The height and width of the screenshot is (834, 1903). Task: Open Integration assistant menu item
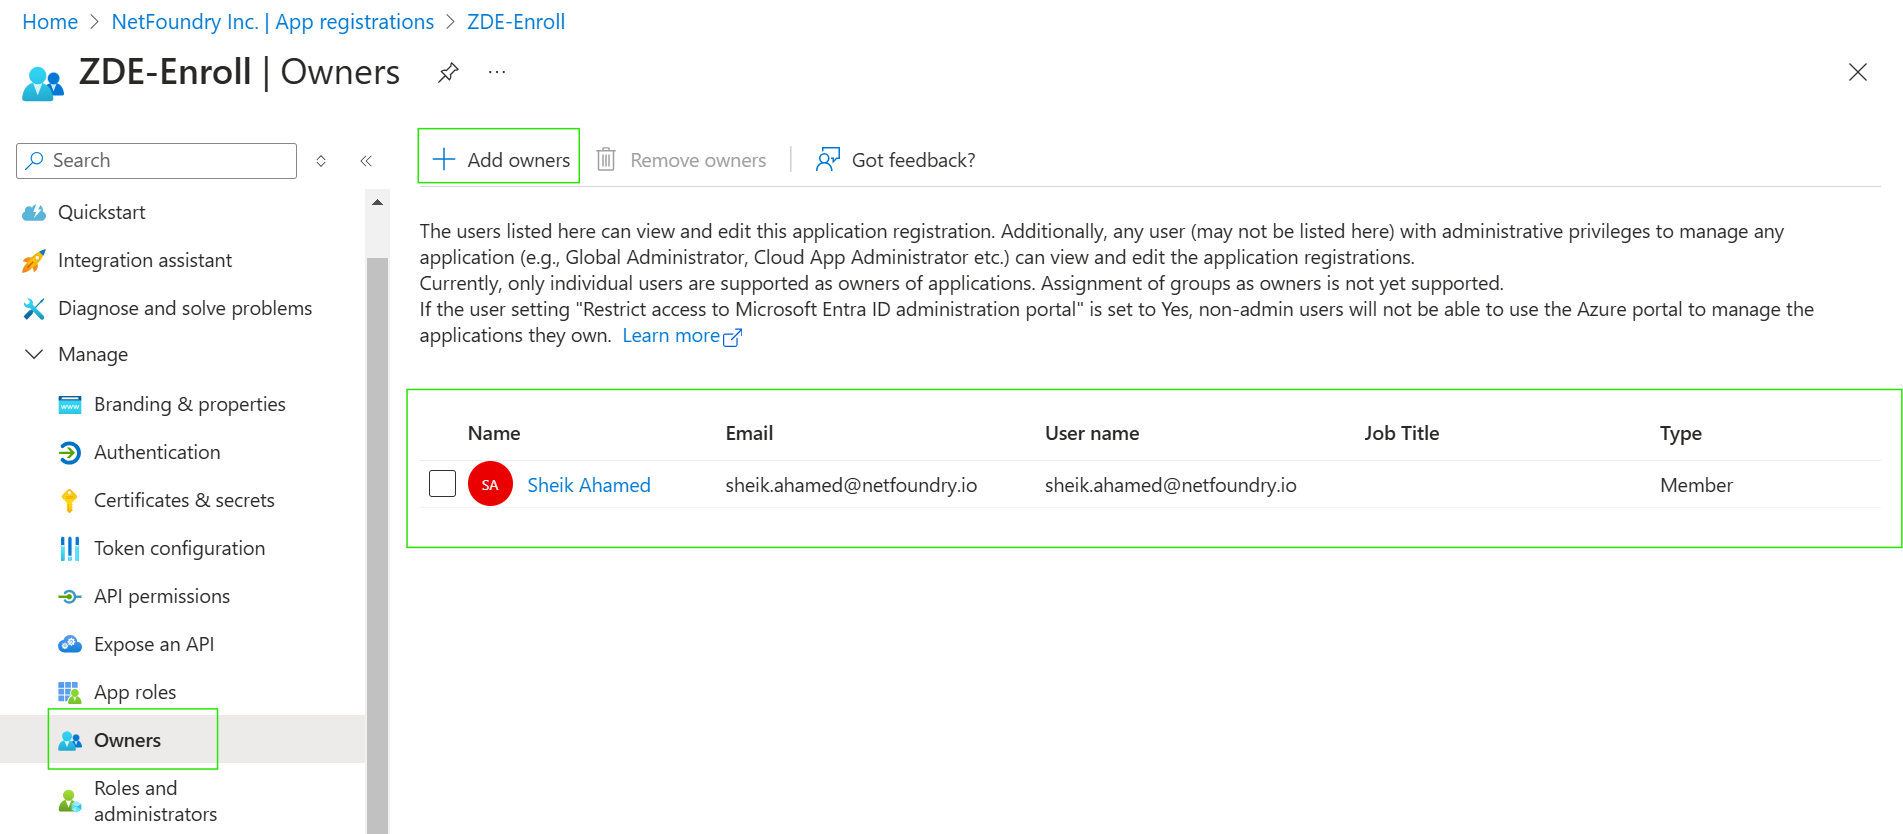(x=145, y=260)
